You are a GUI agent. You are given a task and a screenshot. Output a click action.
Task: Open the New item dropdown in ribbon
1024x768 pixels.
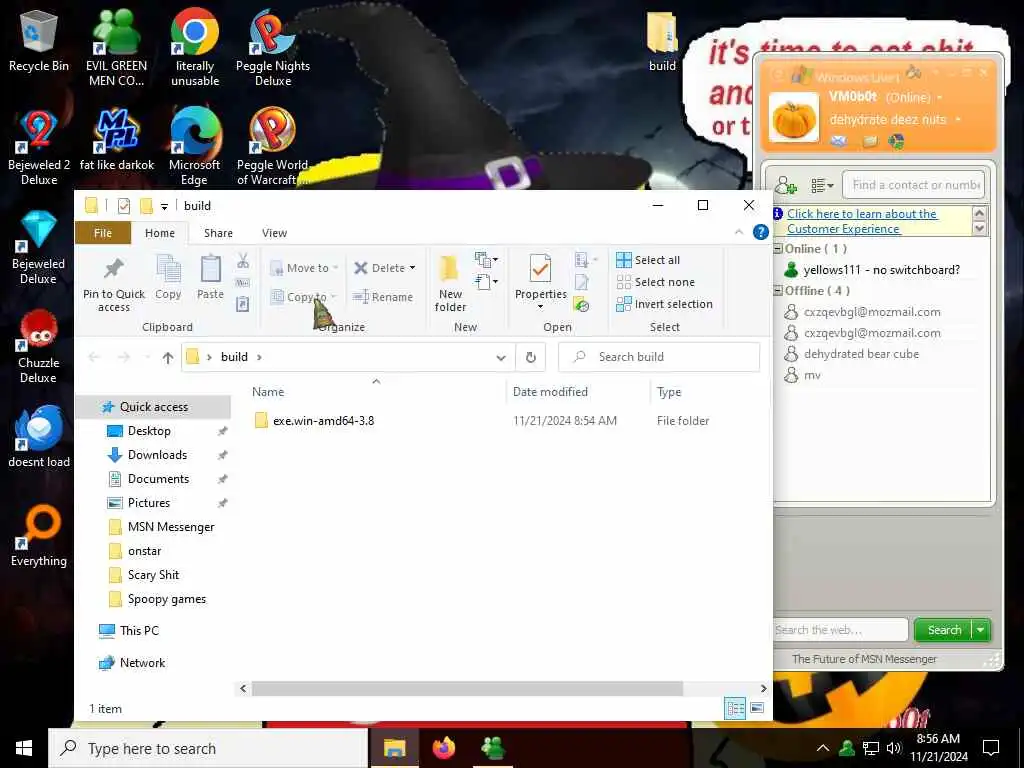click(x=487, y=260)
